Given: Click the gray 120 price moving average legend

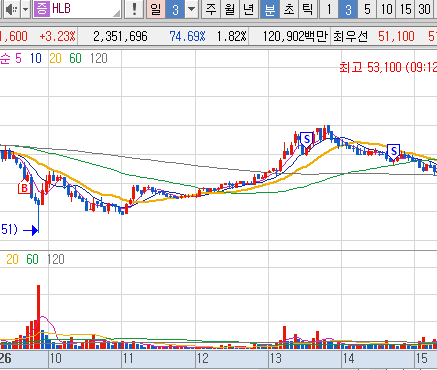Looking at the screenshot, I should pos(99,59).
